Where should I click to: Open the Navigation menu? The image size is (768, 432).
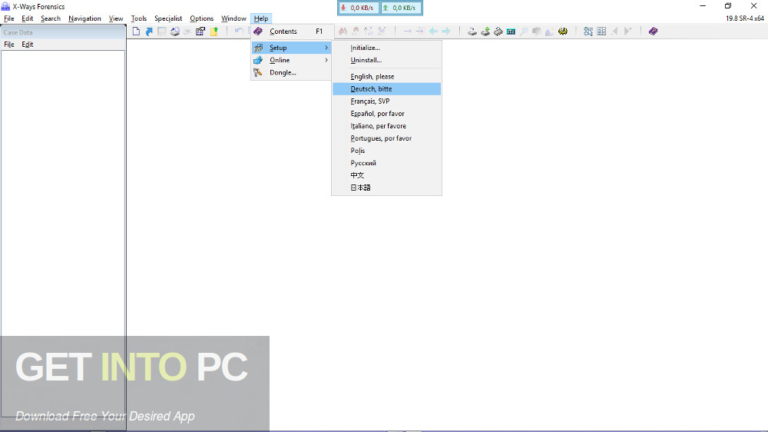(85, 19)
